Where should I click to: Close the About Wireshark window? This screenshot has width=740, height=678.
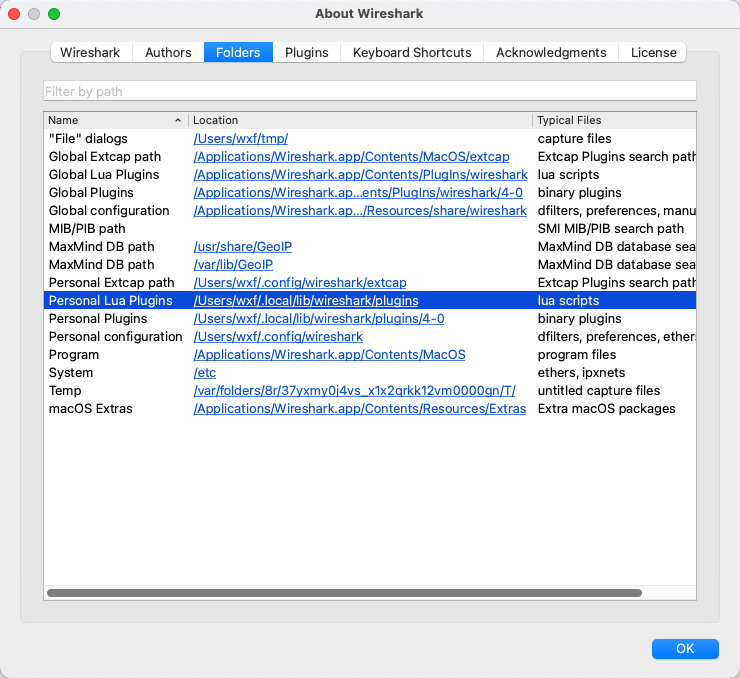coord(14,14)
